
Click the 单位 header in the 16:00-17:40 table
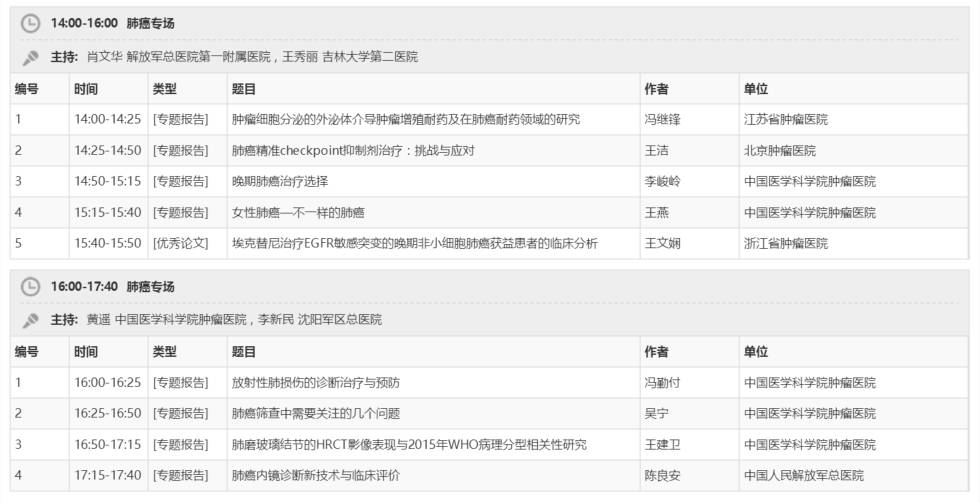[x=756, y=352]
